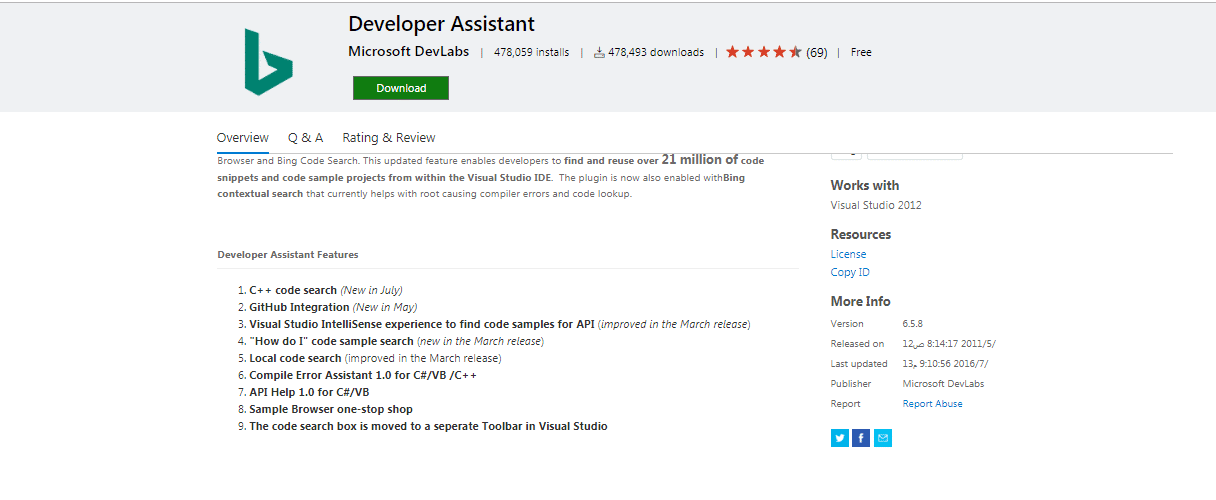Click the Publisher value Microsoft DevLabs

pyautogui.click(x=945, y=384)
